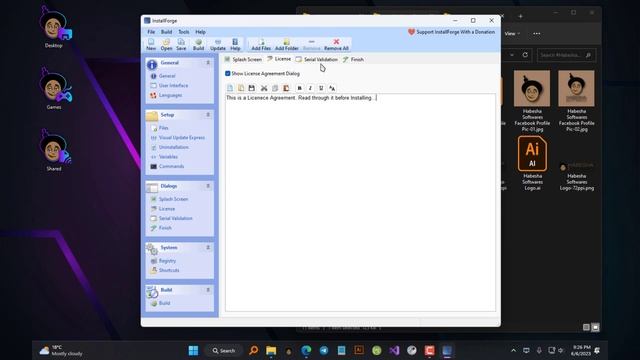Click the Add Folder toolbar icon
The width and height of the screenshot is (640, 360).
point(287,44)
